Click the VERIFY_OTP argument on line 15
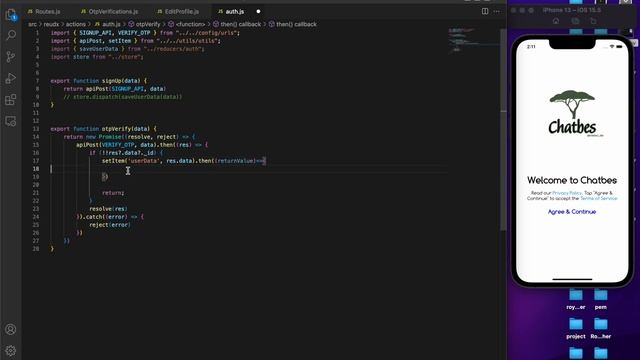 click(x=118, y=144)
